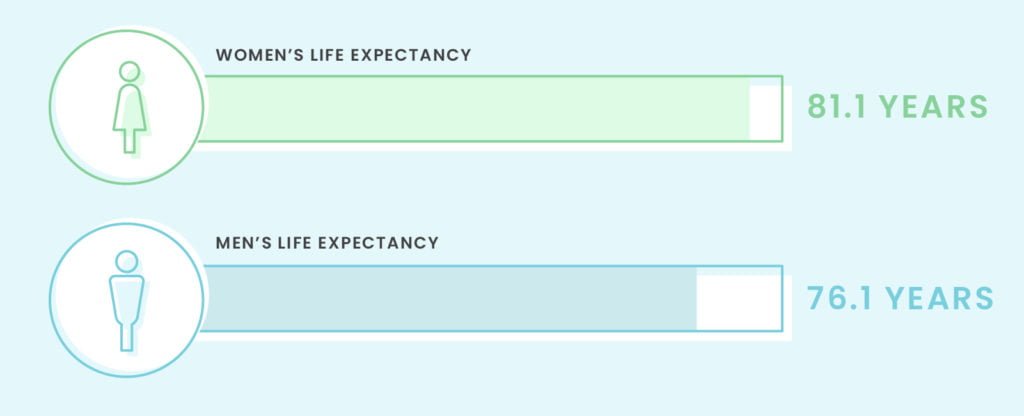Click the head of the woman figure
Screen dimensions: 1024x416
point(128,72)
